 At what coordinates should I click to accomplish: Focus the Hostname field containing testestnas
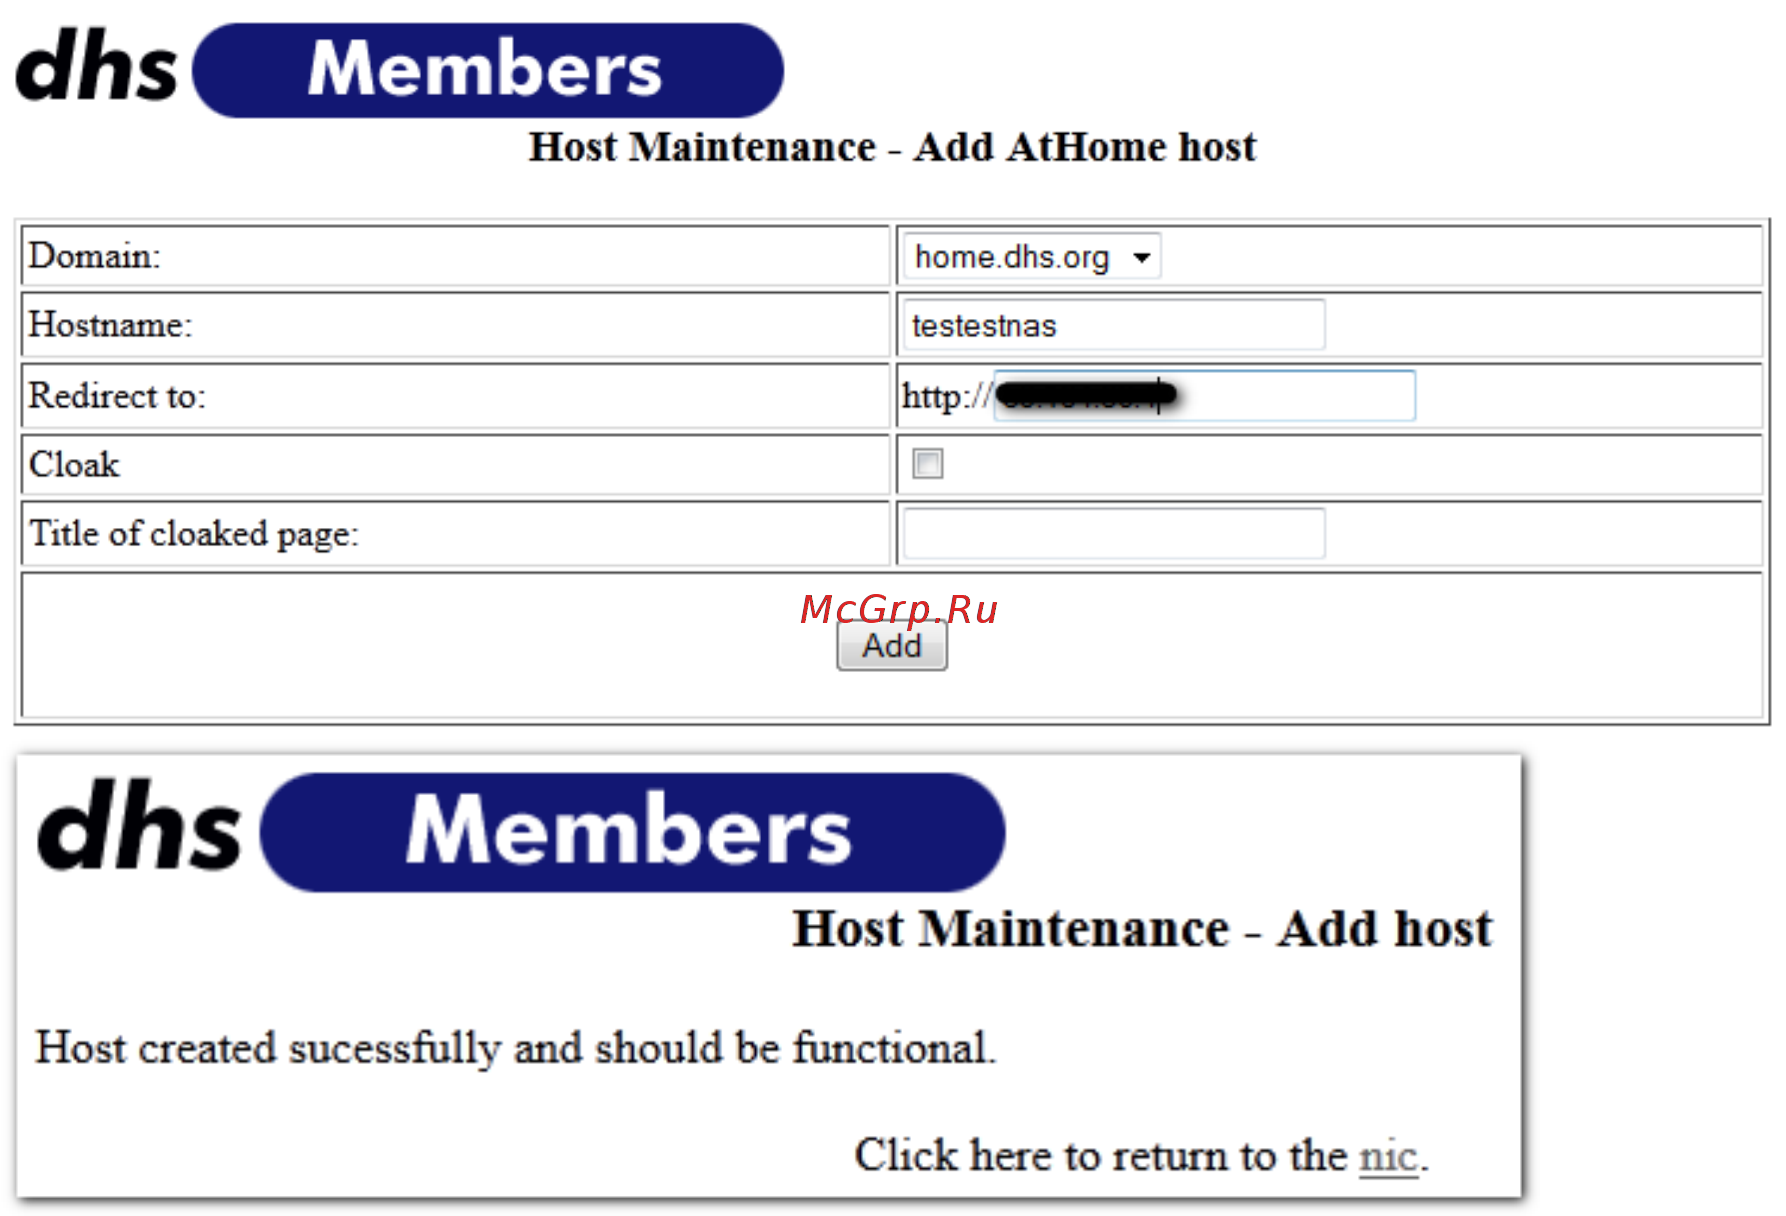click(1114, 325)
